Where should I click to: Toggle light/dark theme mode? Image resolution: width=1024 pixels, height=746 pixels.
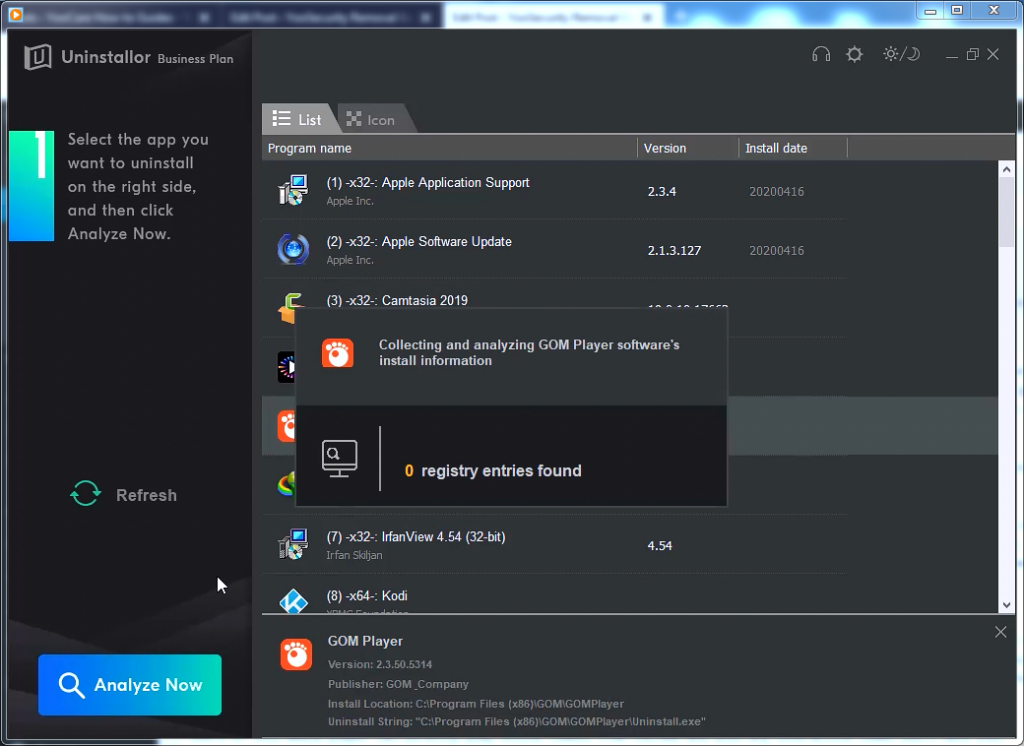click(901, 54)
